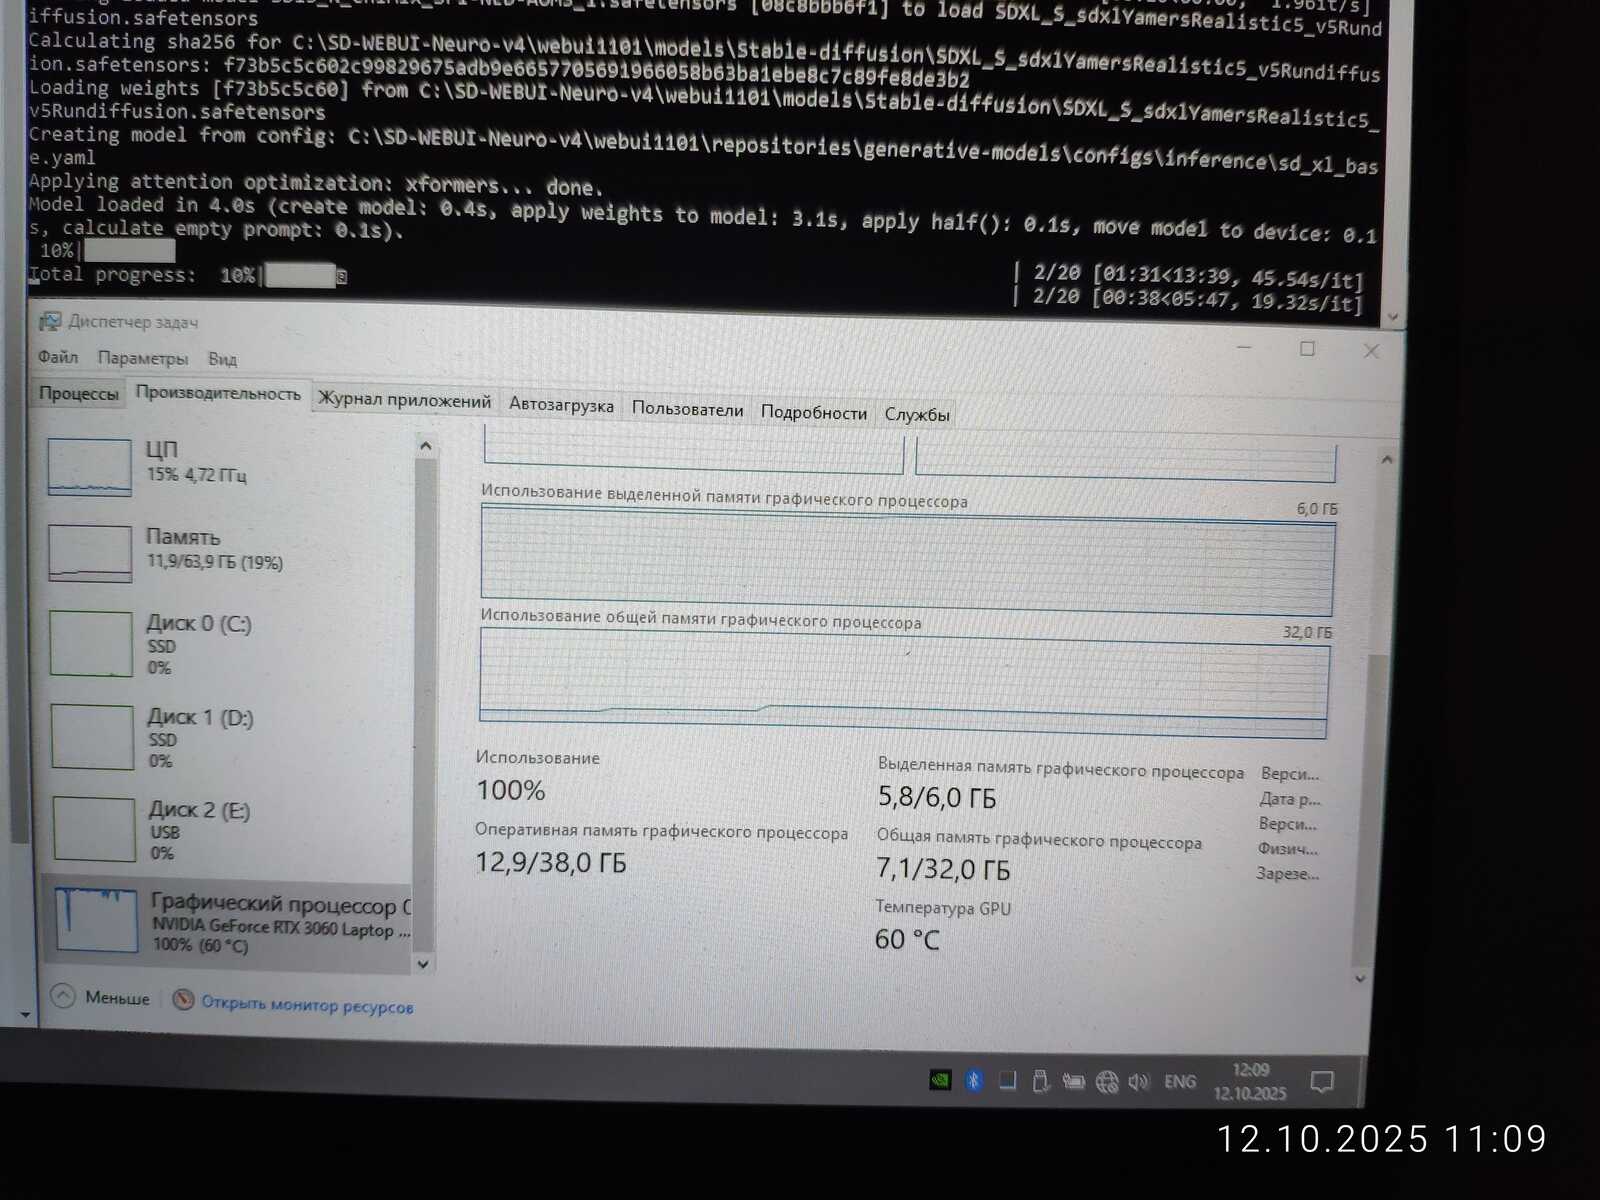Select Диск 2 (E:) USB in the sidebar

(228, 830)
